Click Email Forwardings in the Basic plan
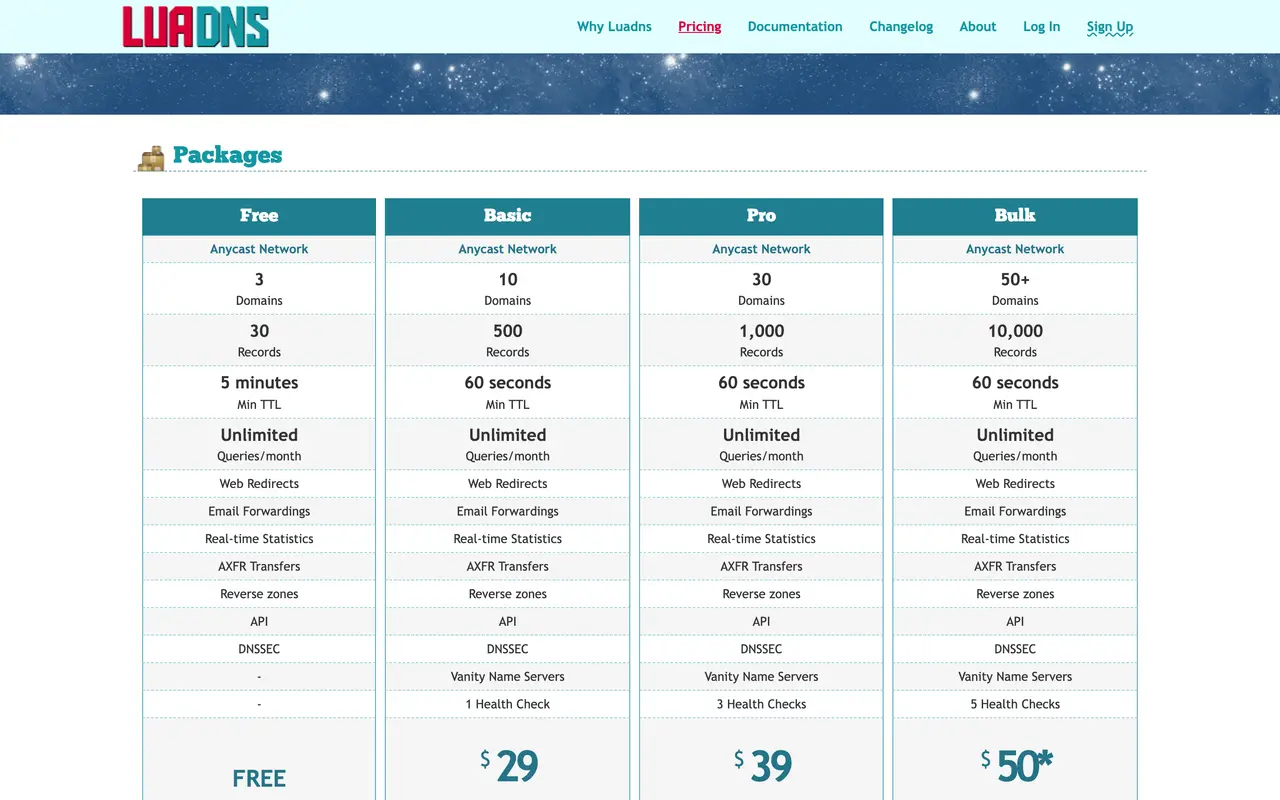 (x=508, y=511)
